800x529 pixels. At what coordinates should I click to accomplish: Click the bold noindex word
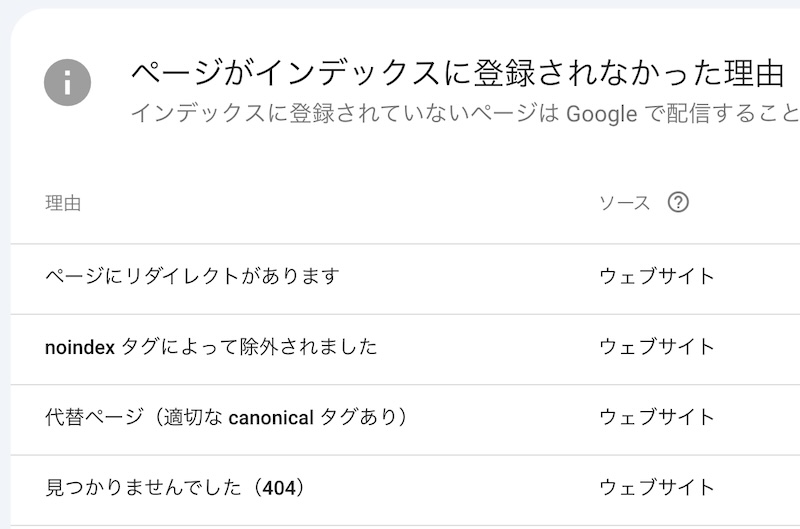(80, 348)
